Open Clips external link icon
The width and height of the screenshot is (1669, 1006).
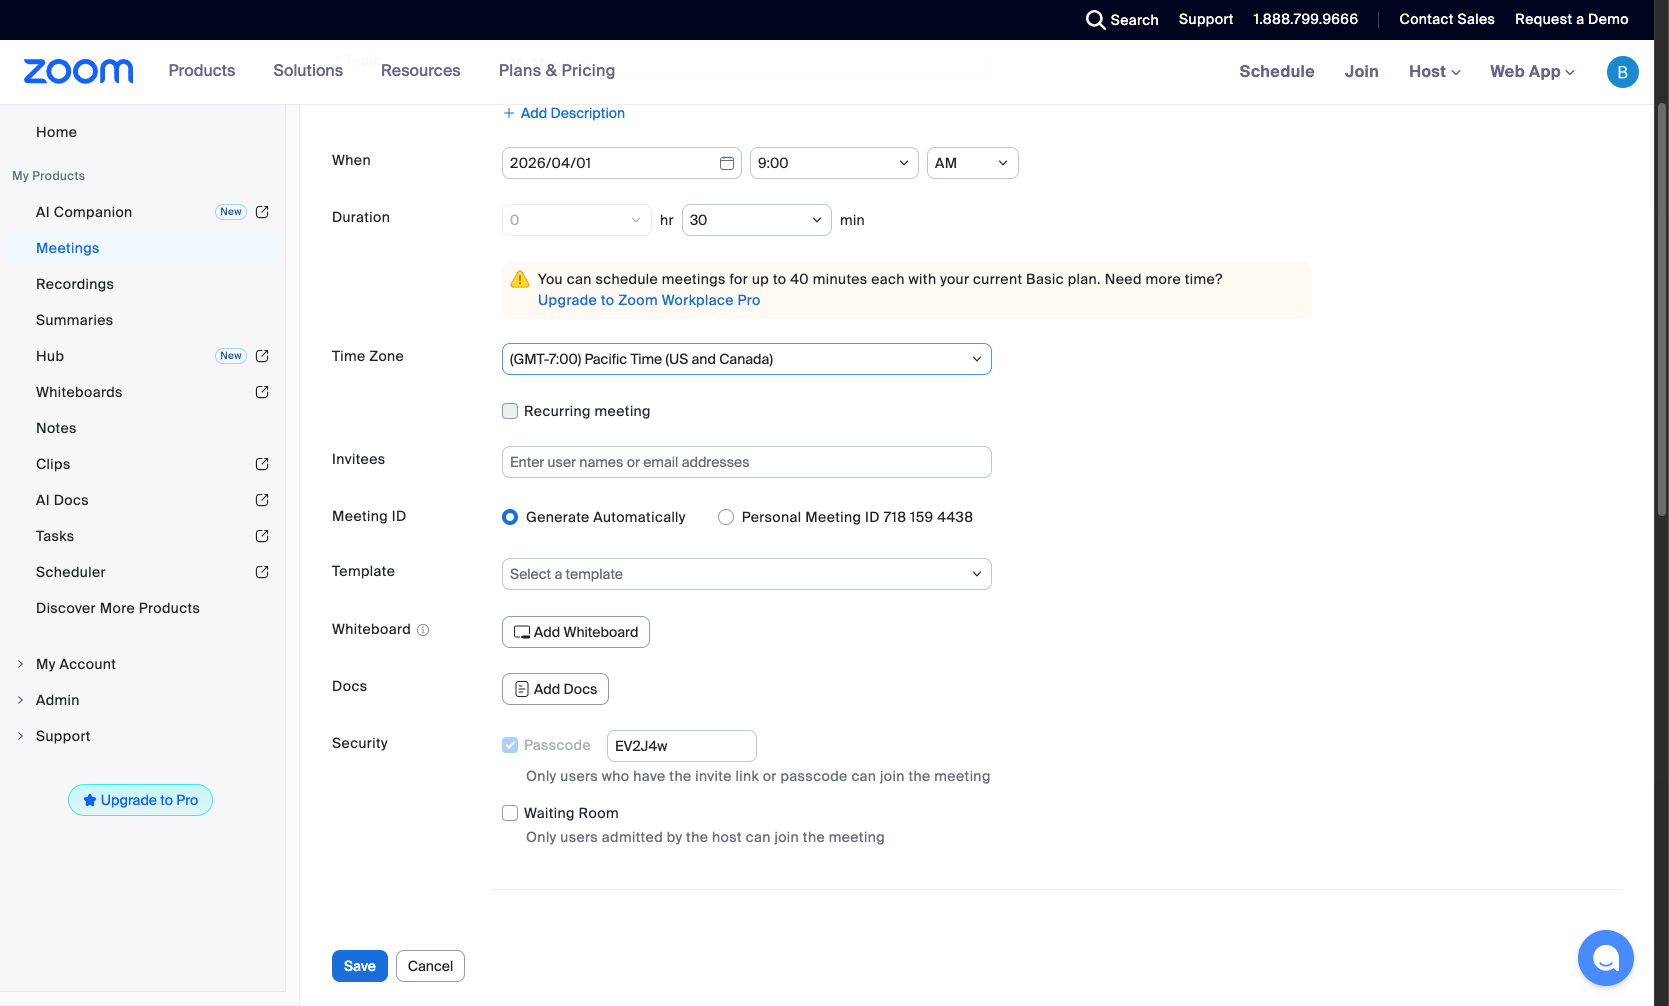coord(262,464)
